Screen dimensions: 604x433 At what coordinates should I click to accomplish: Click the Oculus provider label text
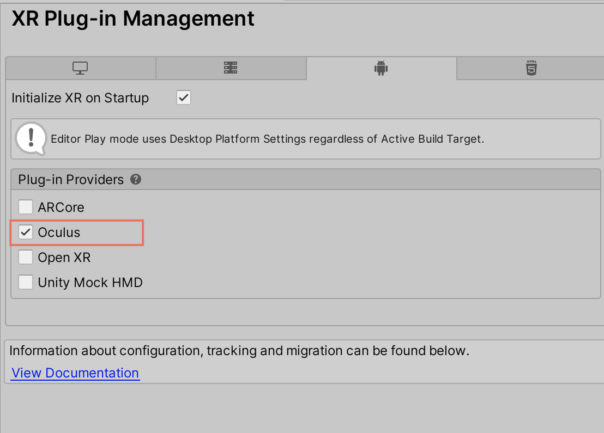[x=59, y=232]
